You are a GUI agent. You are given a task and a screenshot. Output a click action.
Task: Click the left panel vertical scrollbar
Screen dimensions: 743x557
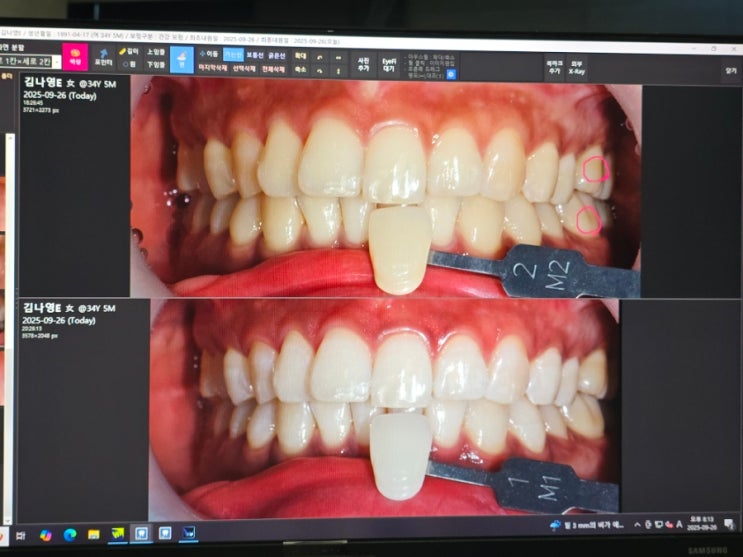tap(9, 327)
